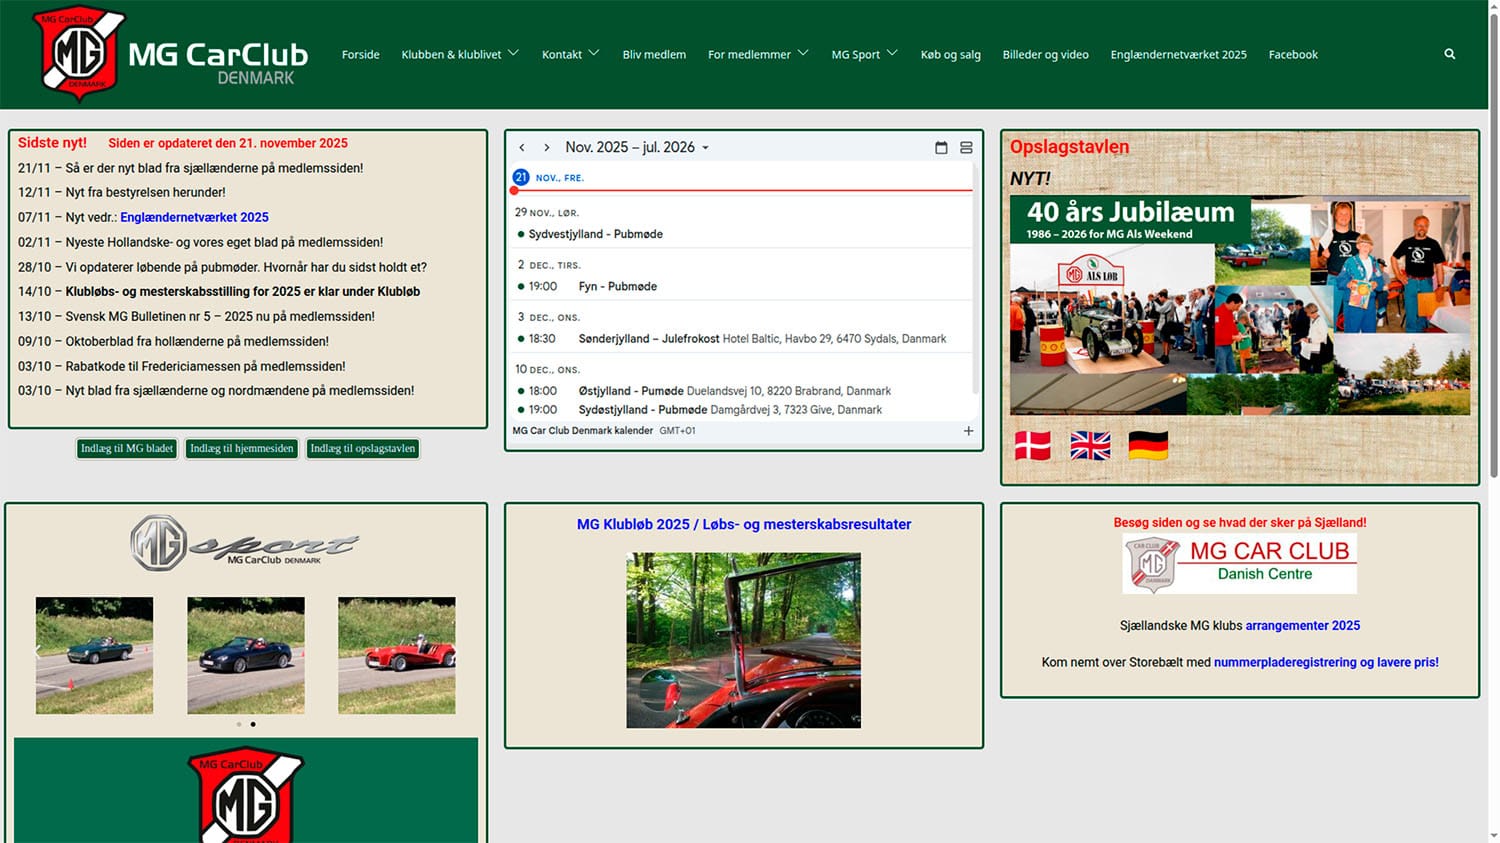Image resolution: width=1500 pixels, height=843 pixels.
Task: Select the Danish flag language icon
Action: pyautogui.click(x=1033, y=446)
